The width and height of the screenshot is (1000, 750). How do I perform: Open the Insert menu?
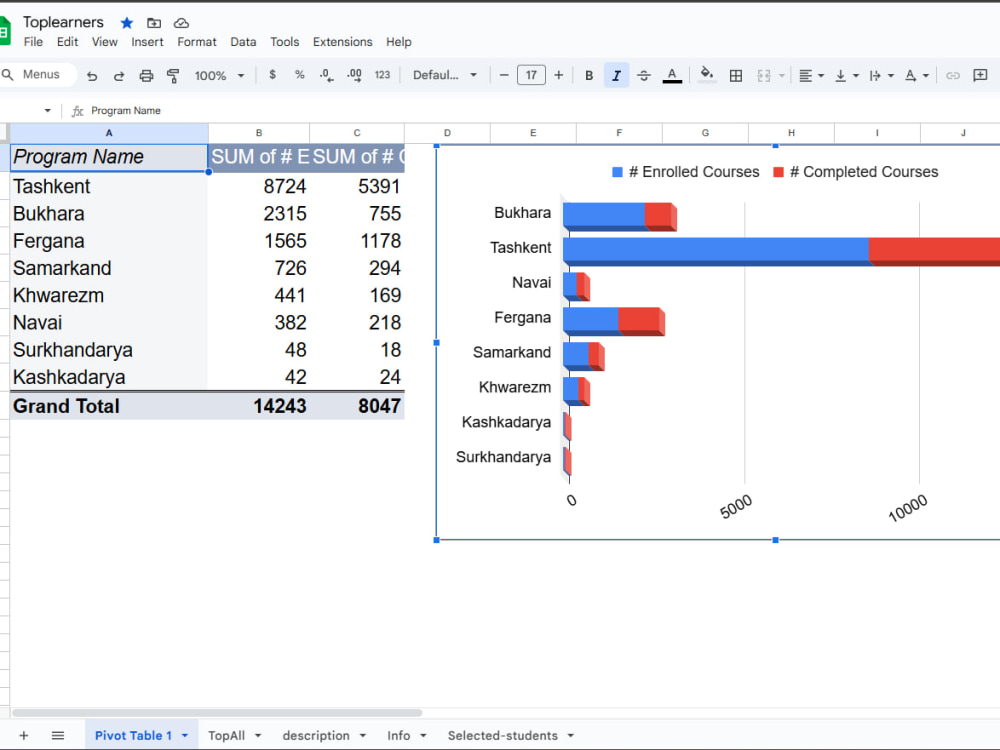pyautogui.click(x=147, y=41)
